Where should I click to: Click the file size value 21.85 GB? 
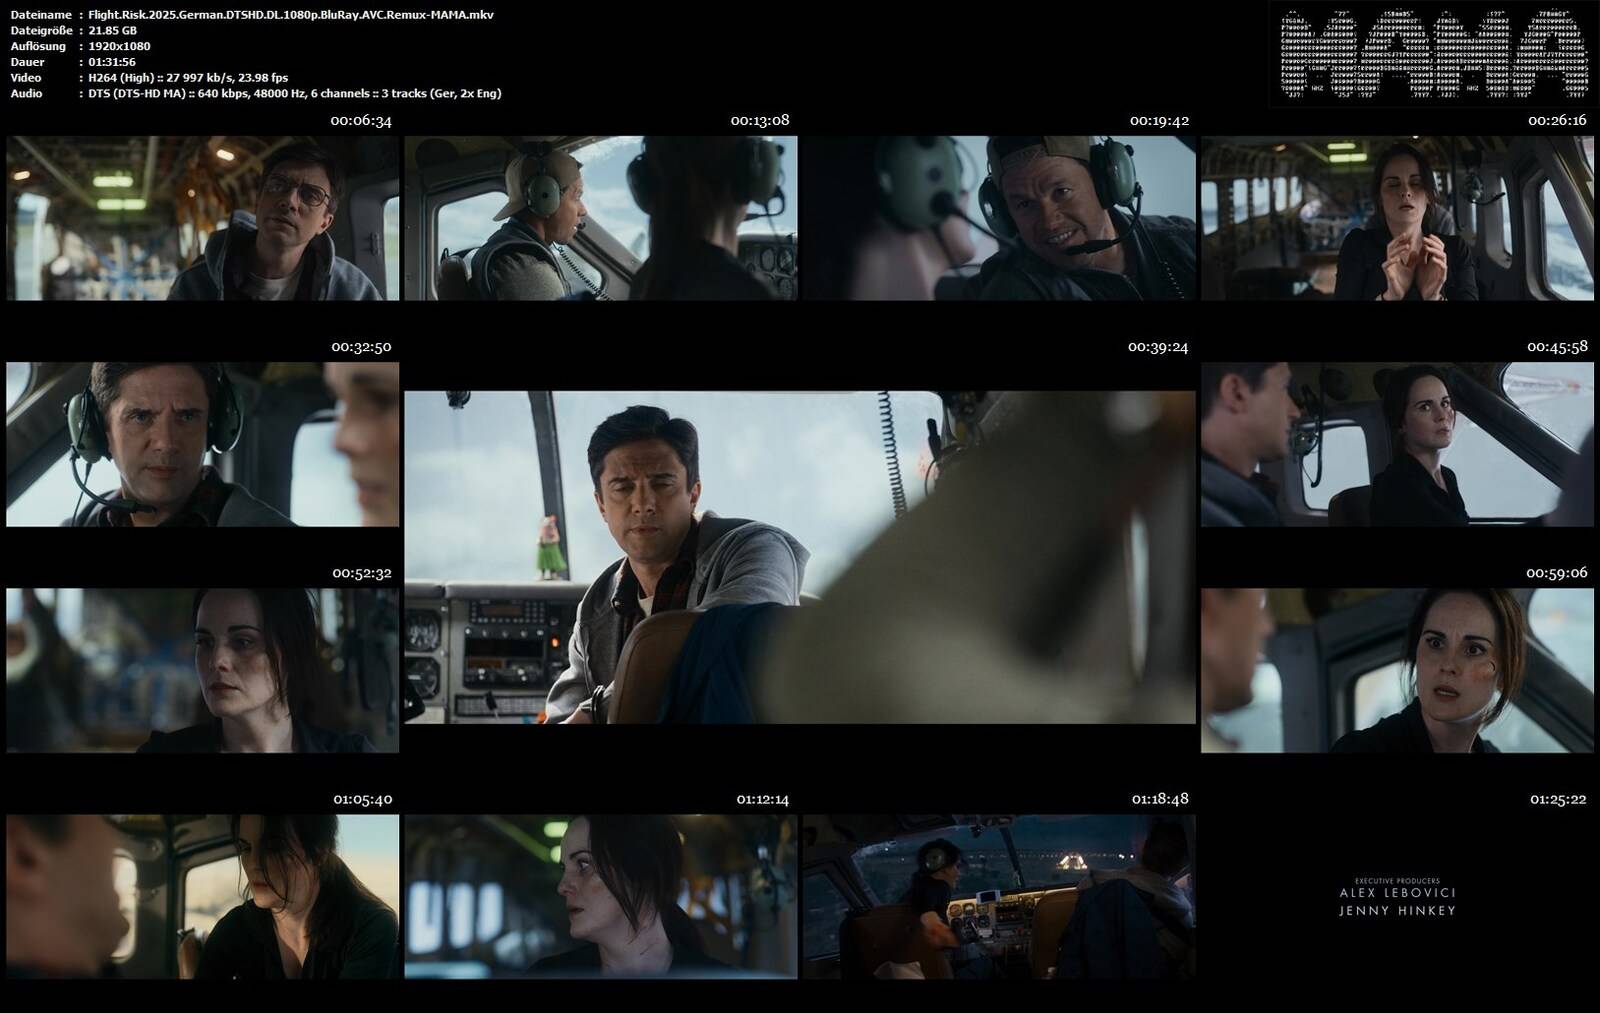tap(113, 31)
